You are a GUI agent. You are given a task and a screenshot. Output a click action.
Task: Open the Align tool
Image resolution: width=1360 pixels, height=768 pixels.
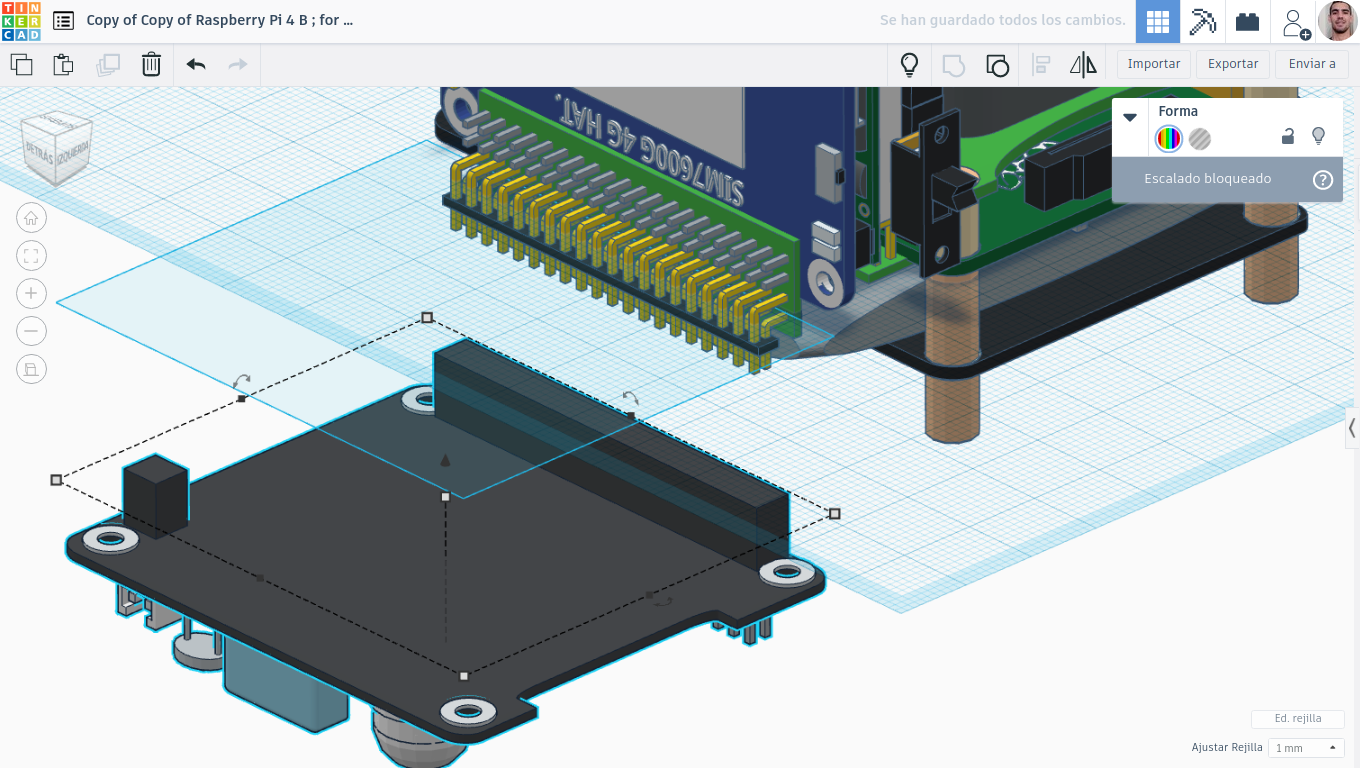pos(1041,65)
